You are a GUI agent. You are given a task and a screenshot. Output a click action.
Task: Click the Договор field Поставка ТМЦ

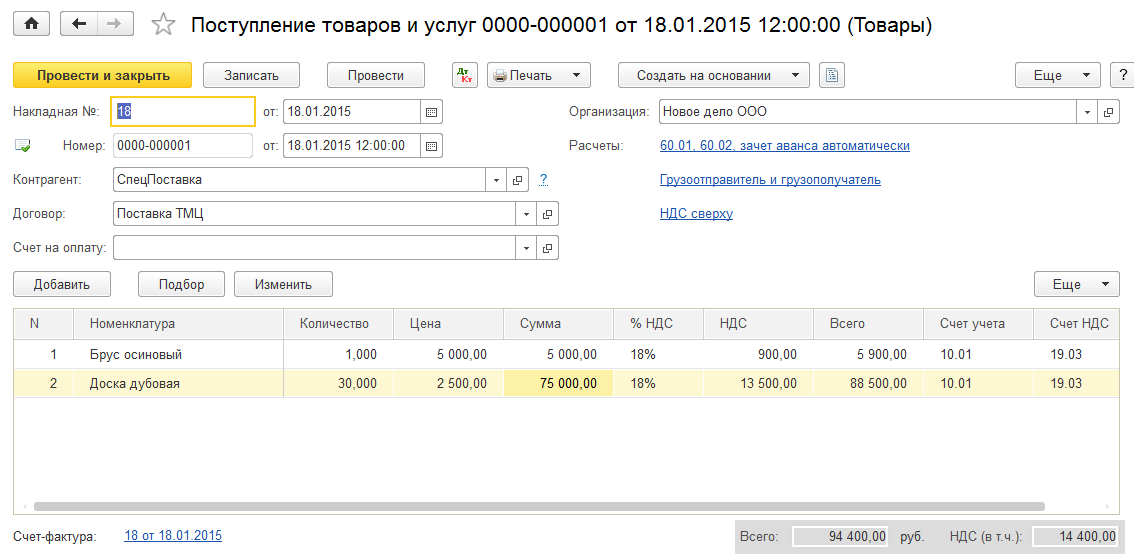pyautogui.click(x=315, y=214)
